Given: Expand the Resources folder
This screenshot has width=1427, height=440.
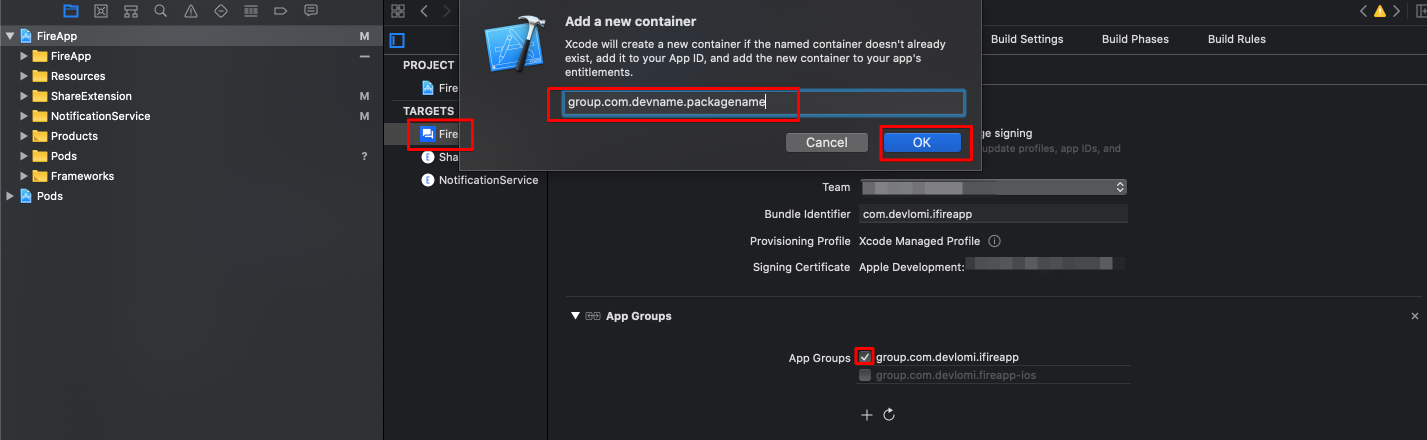Looking at the screenshot, I should tap(25, 76).
